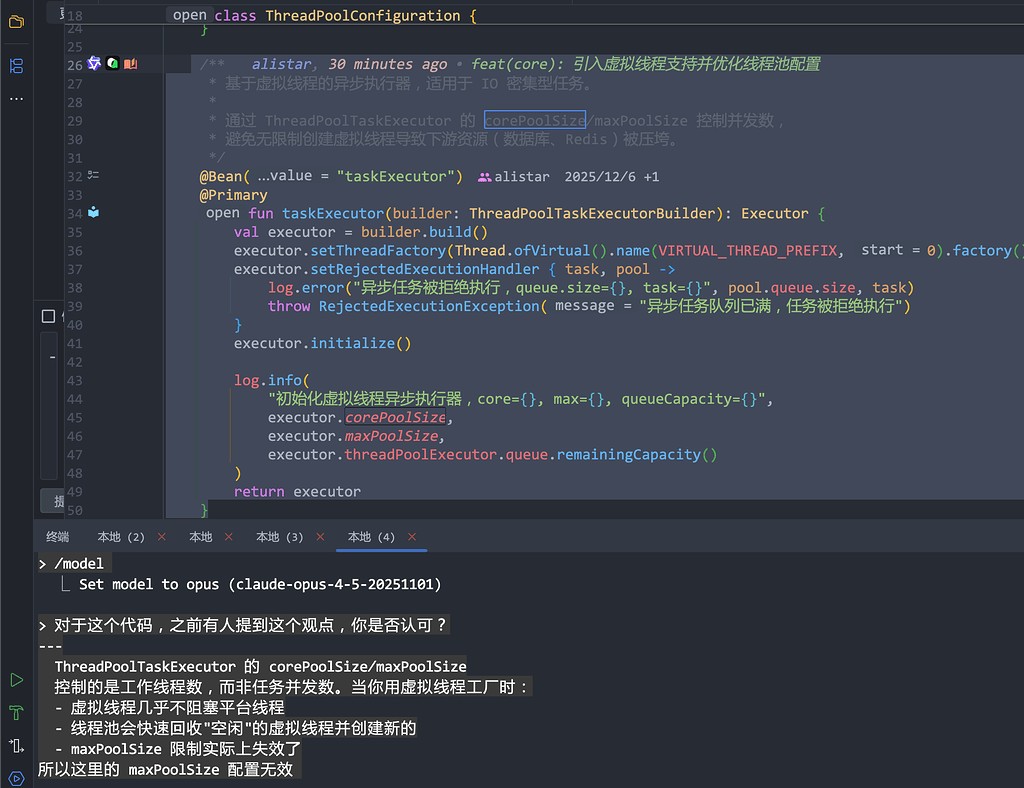Click the checklist gutter icon on line 32
This screenshot has height=788, width=1024.
[x=93, y=175]
